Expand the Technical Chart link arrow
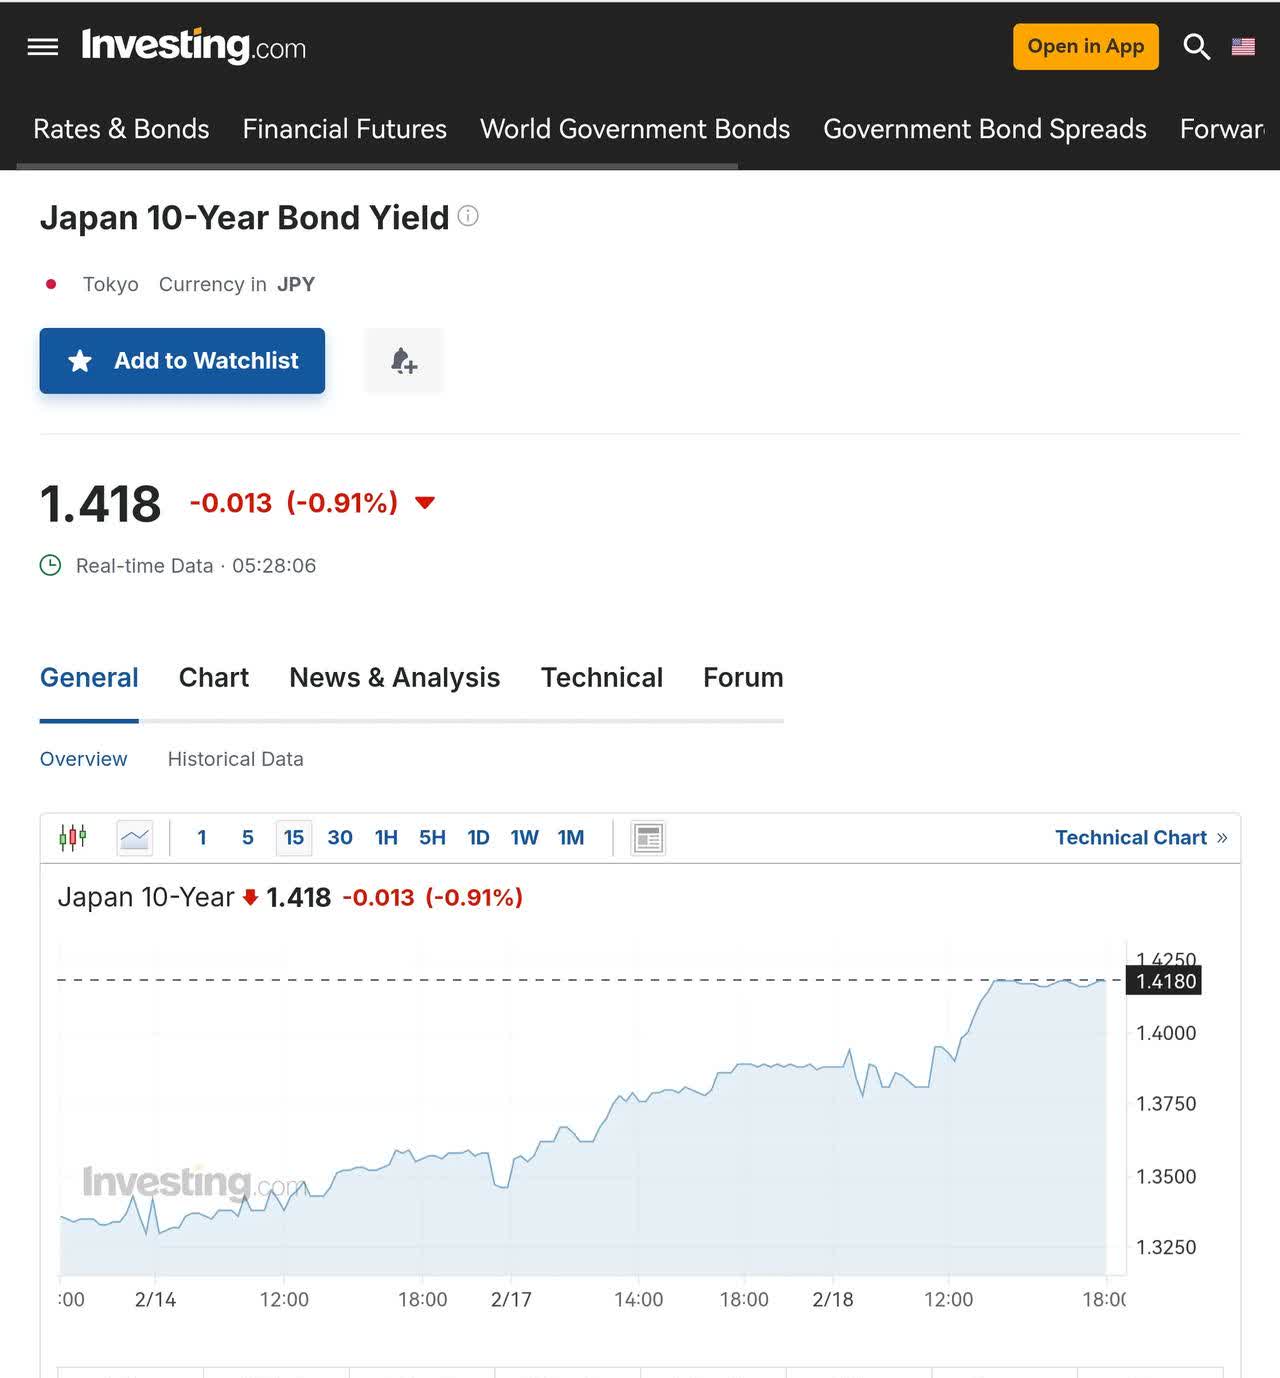The height and width of the screenshot is (1378, 1280). tap(1221, 838)
